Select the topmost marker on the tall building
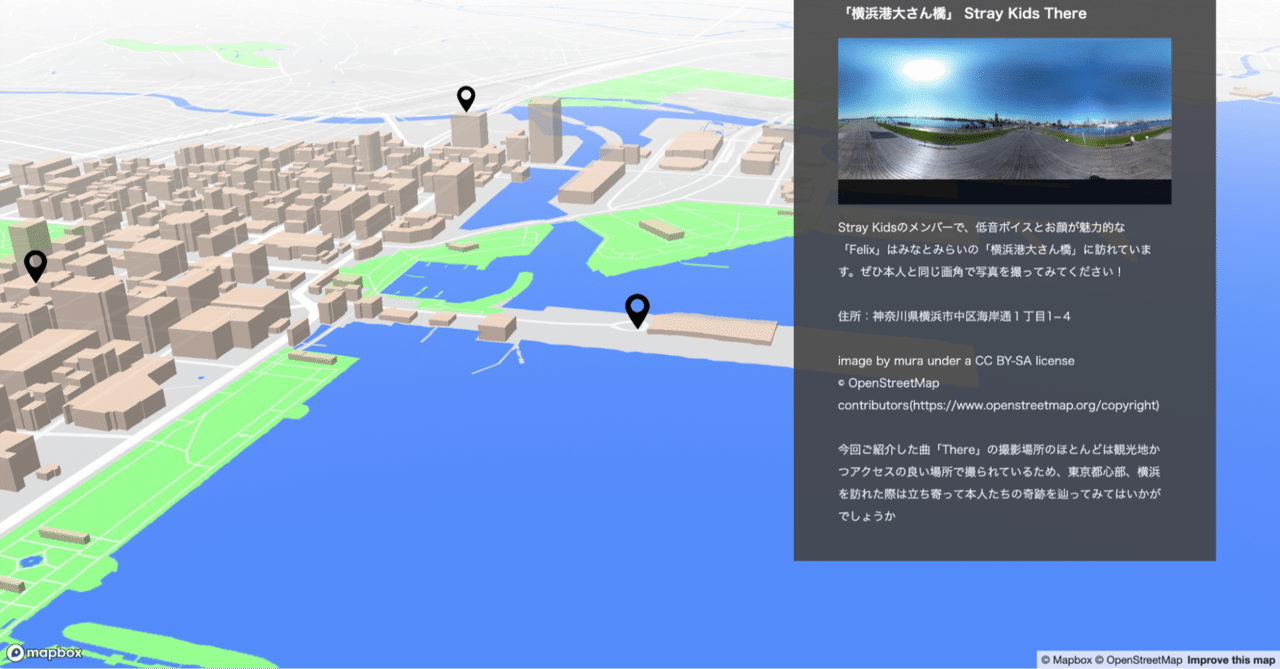The height and width of the screenshot is (669, 1280). [x=465, y=99]
